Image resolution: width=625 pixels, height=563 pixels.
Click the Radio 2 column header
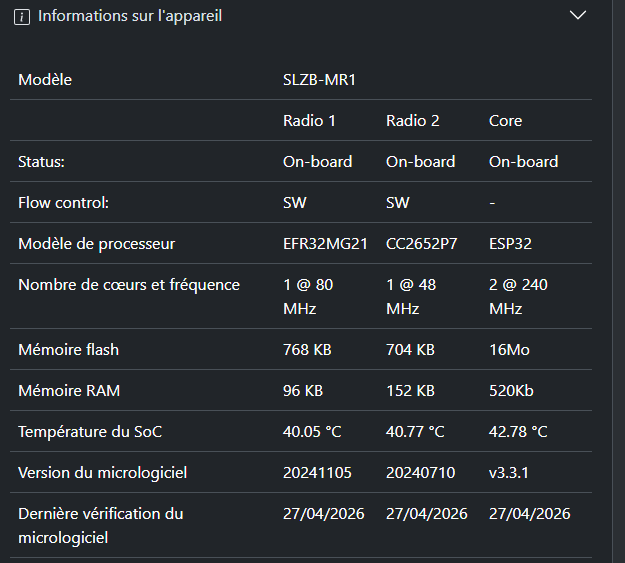click(x=413, y=120)
